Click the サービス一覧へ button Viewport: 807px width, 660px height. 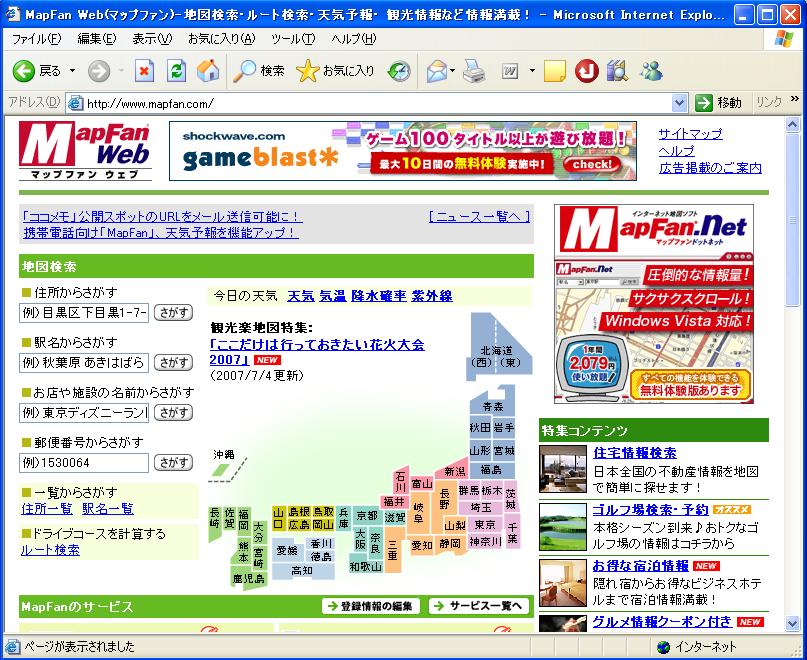479,606
